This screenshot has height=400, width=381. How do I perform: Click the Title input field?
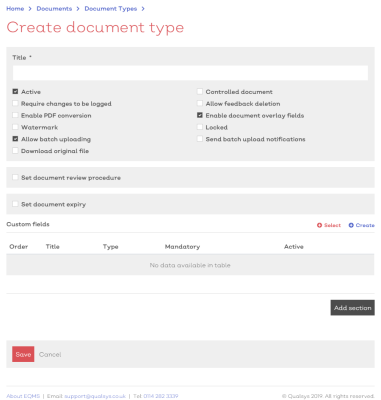190,73
